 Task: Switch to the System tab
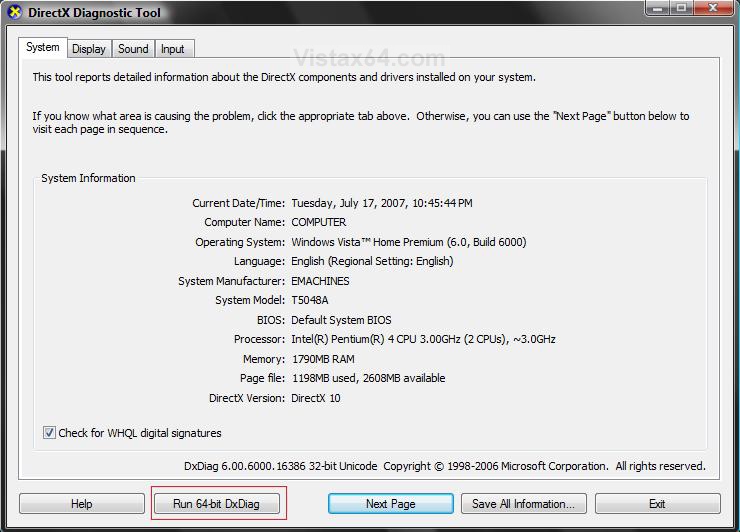point(43,48)
